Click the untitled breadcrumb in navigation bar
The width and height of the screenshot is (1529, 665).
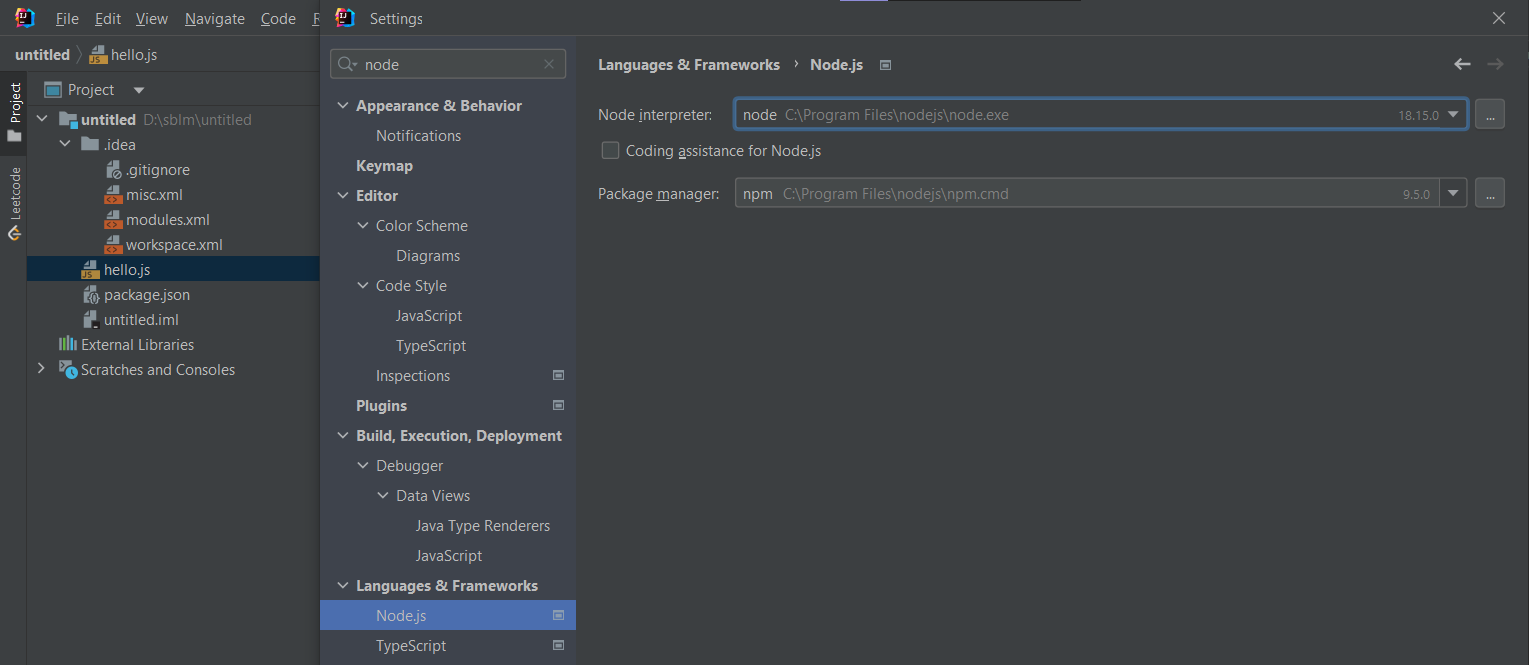pyautogui.click(x=43, y=55)
